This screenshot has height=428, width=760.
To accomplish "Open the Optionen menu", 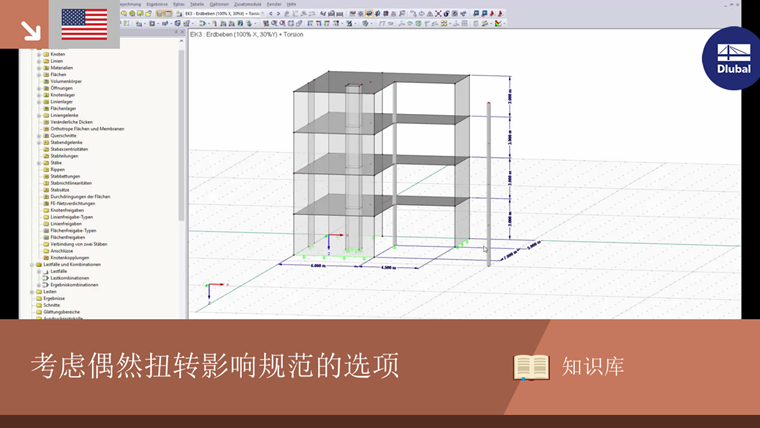I will [219, 4].
